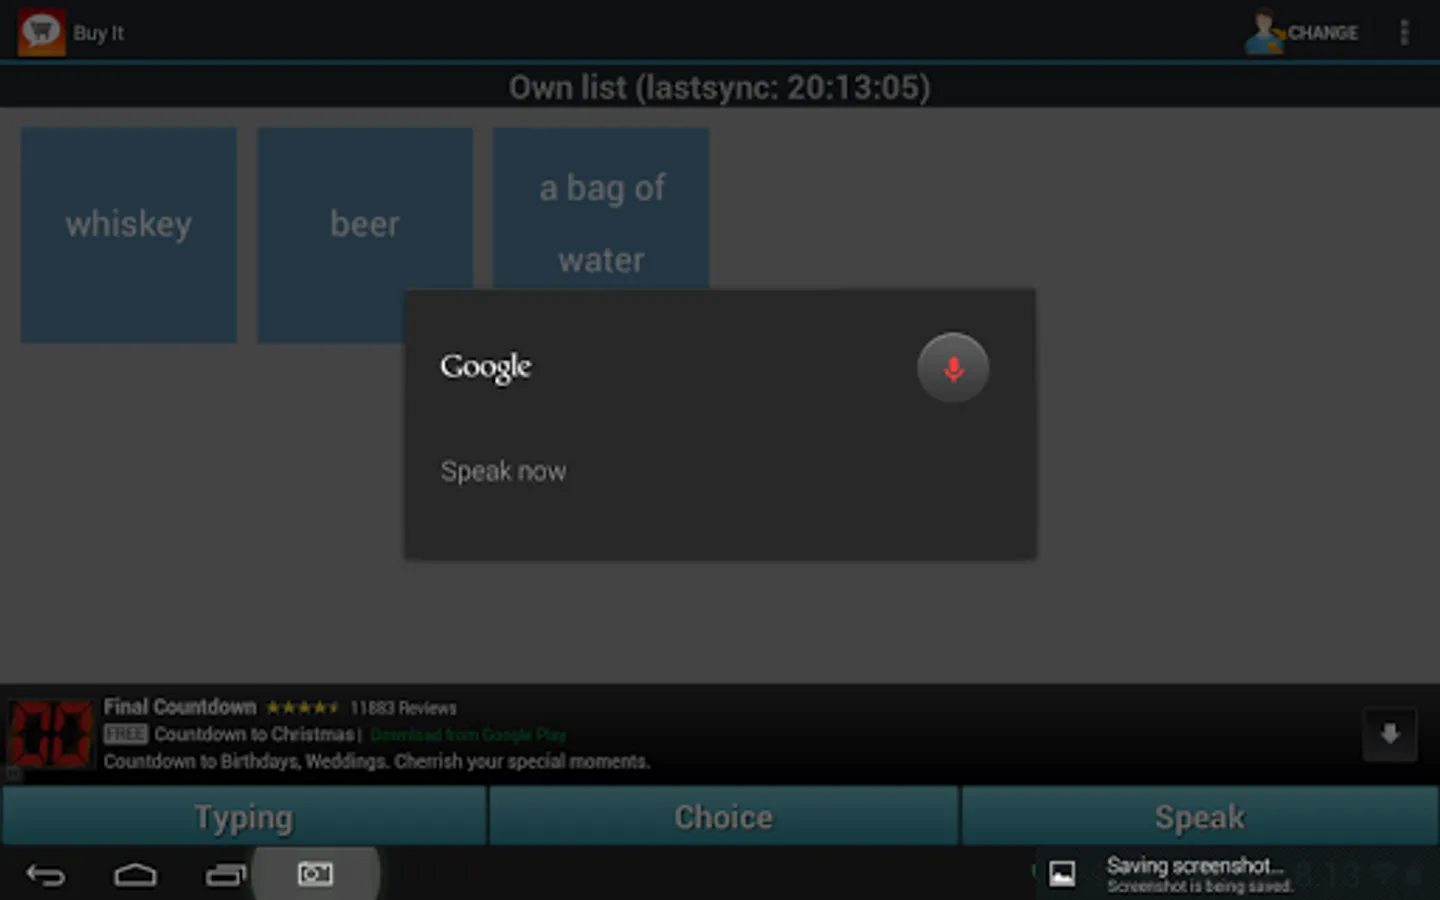Screen dimensions: 1440x900
Task: Select the beer list item
Action: pos(365,235)
